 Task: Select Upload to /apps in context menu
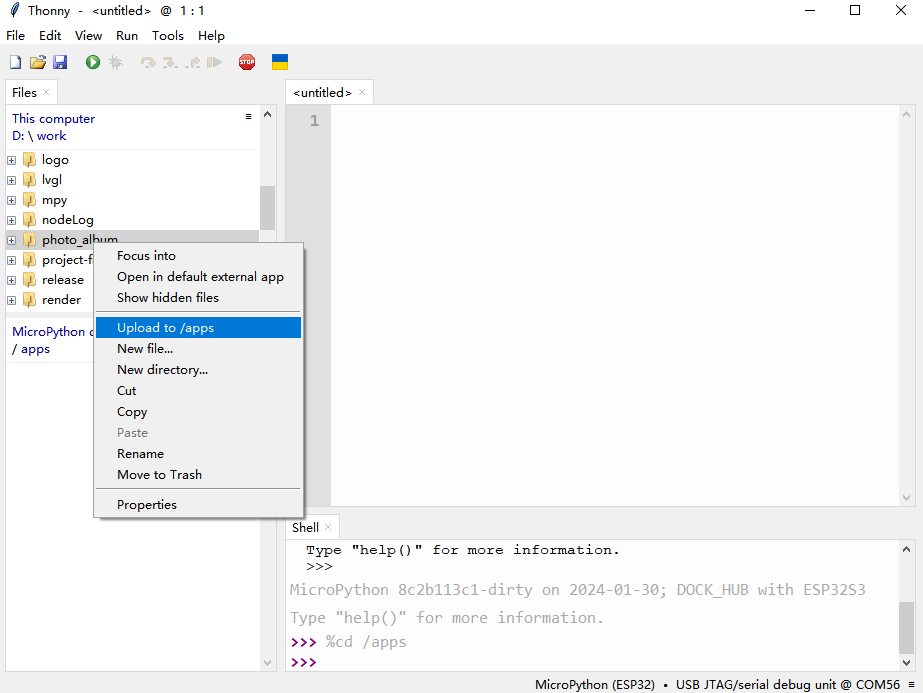[165, 327]
